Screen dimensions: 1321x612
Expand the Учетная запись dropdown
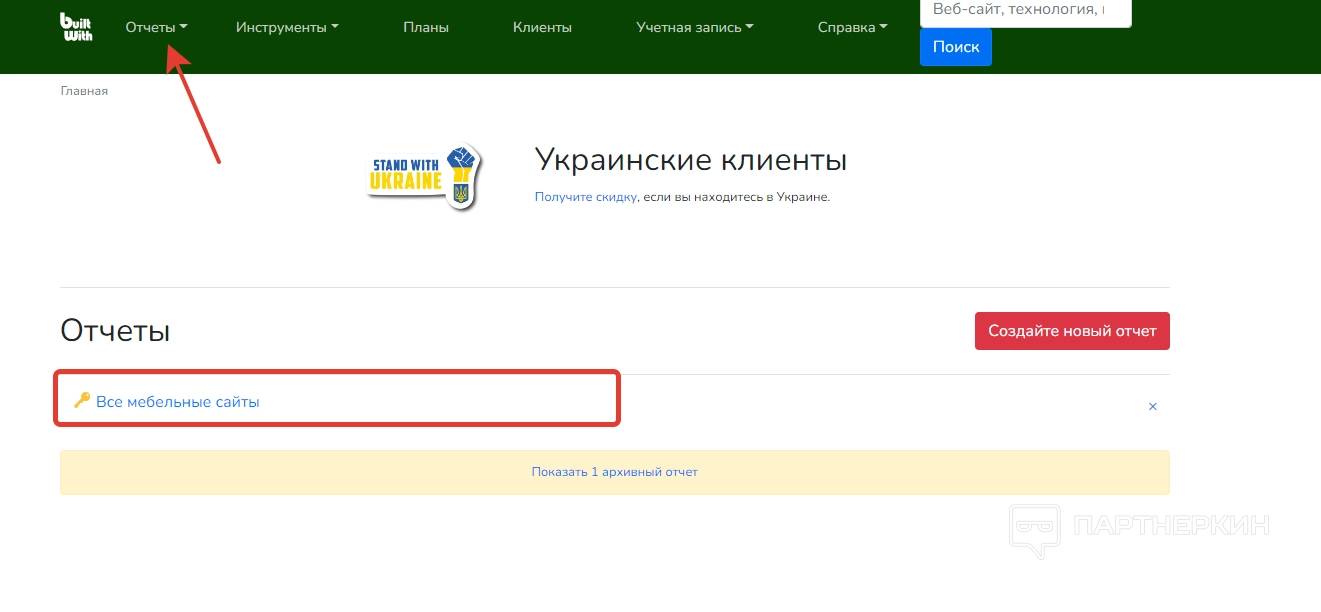pos(695,28)
